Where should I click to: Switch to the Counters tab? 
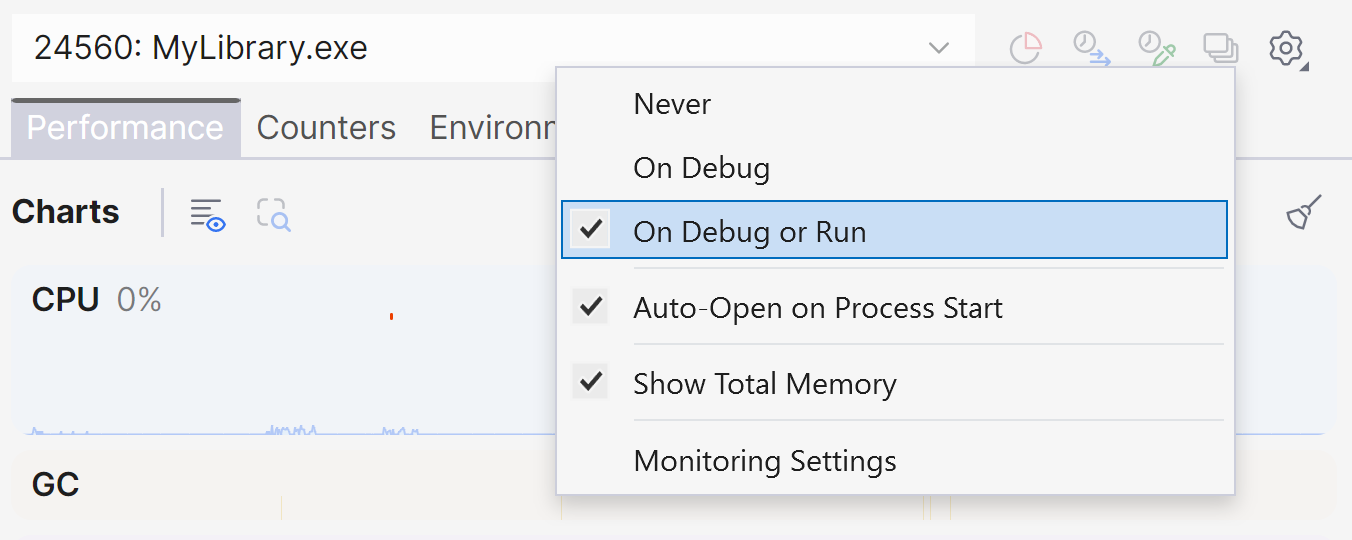click(326, 128)
